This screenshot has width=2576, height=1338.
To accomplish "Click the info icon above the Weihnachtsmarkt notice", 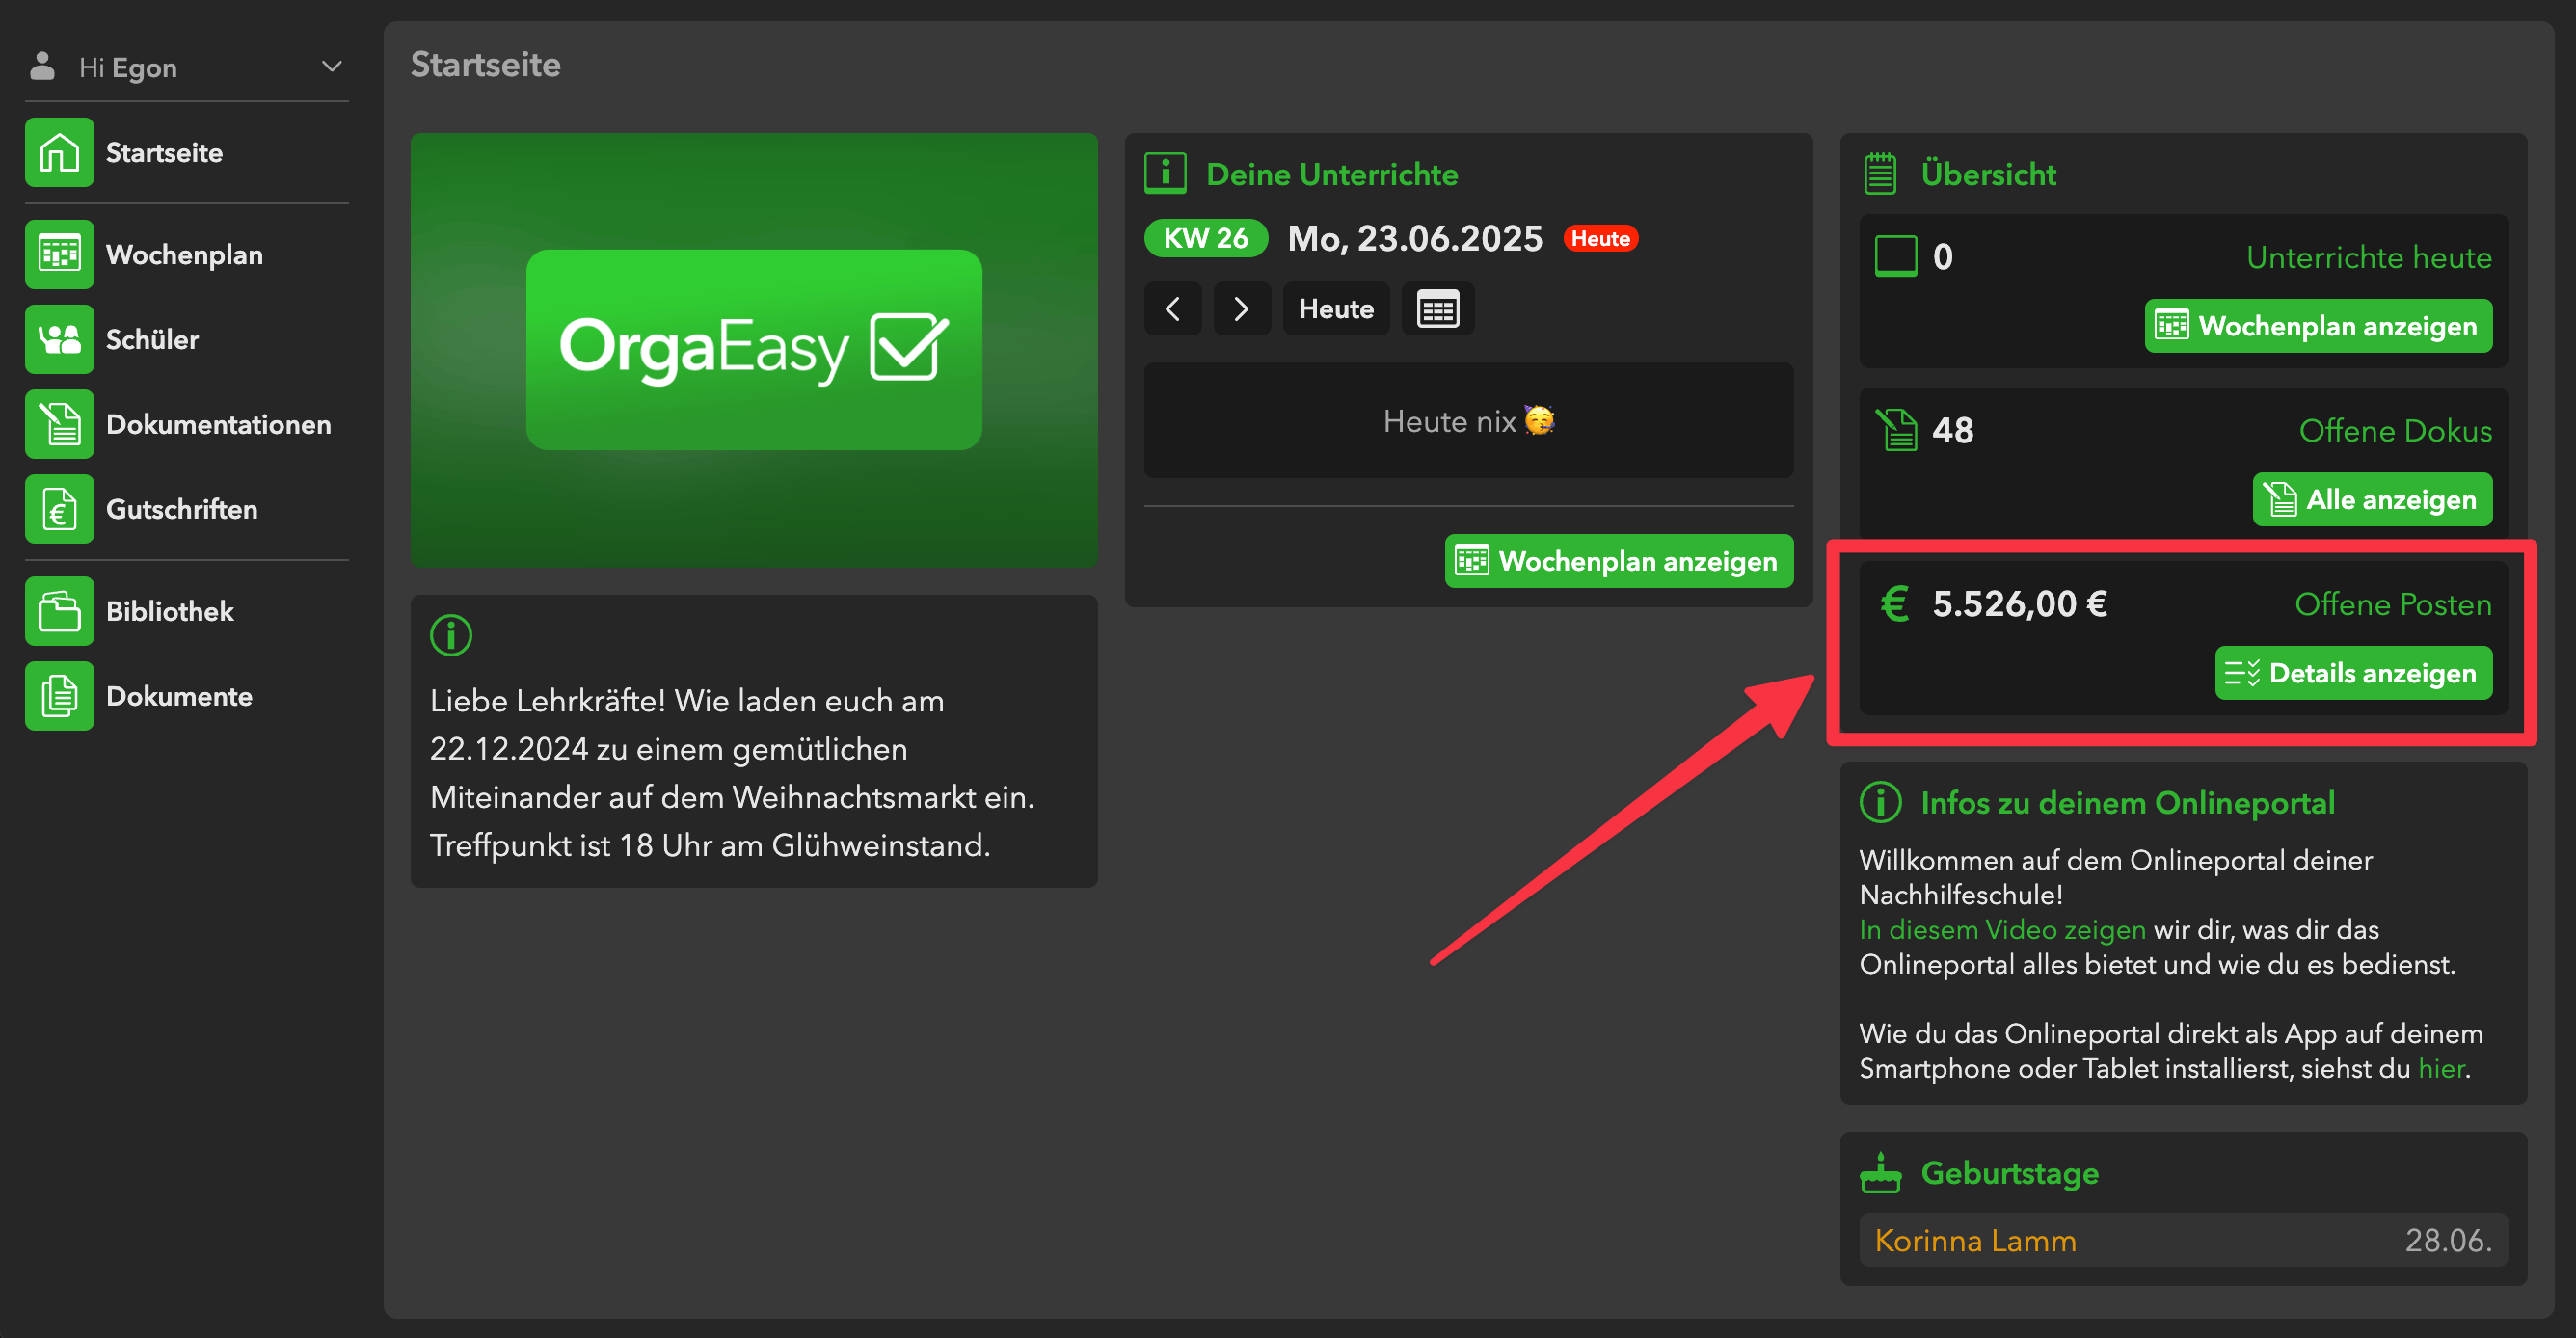I will pos(451,635).
